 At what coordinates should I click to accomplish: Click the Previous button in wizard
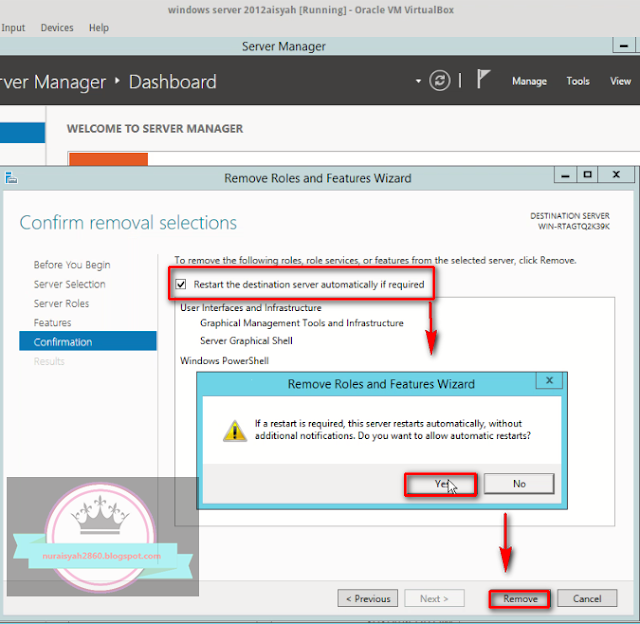coord(368,599)
